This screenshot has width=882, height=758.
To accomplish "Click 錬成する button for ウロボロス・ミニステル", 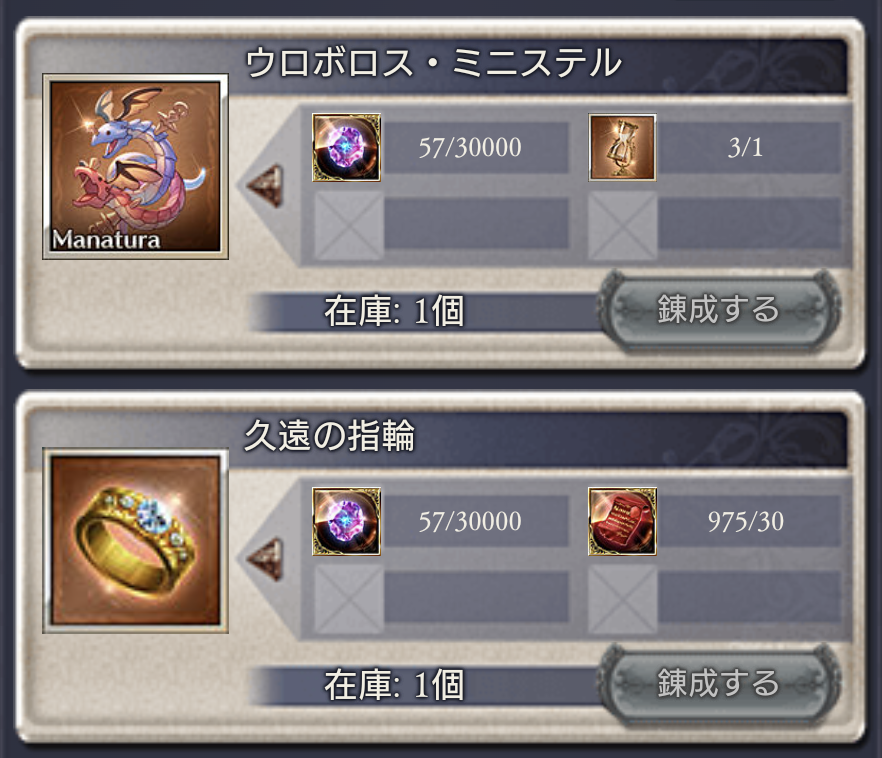I will pos(718,310).
